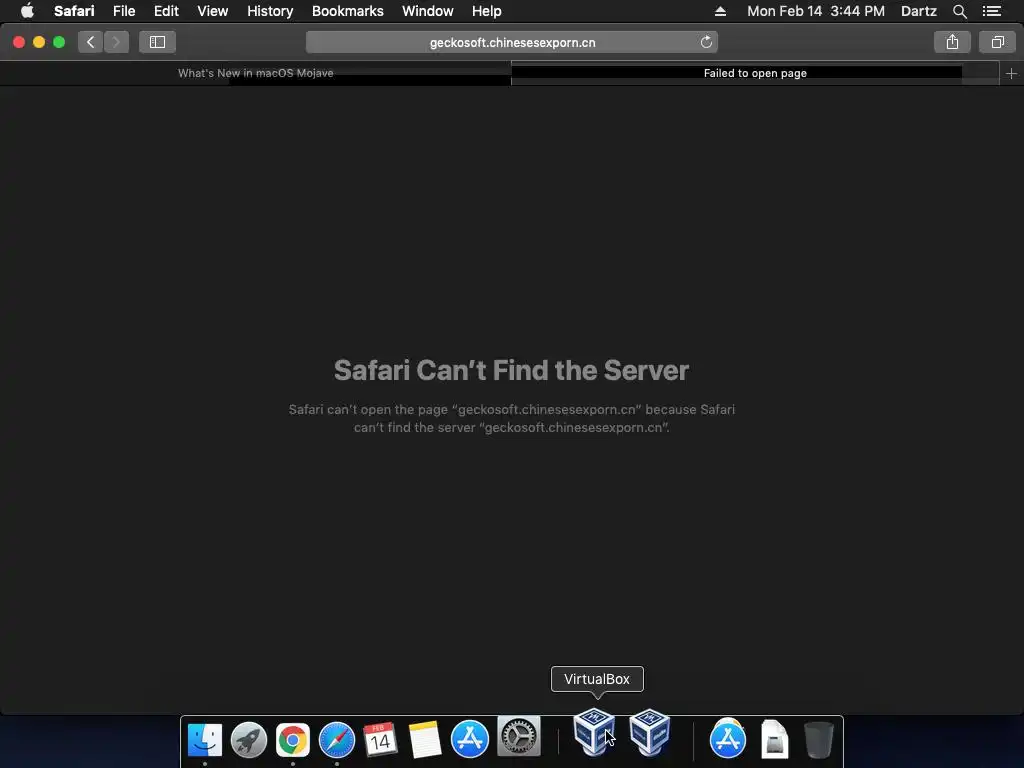1024x768 pixels.
Task: Reload the page with the refresh icon
Action: click(x=706, y=42)
